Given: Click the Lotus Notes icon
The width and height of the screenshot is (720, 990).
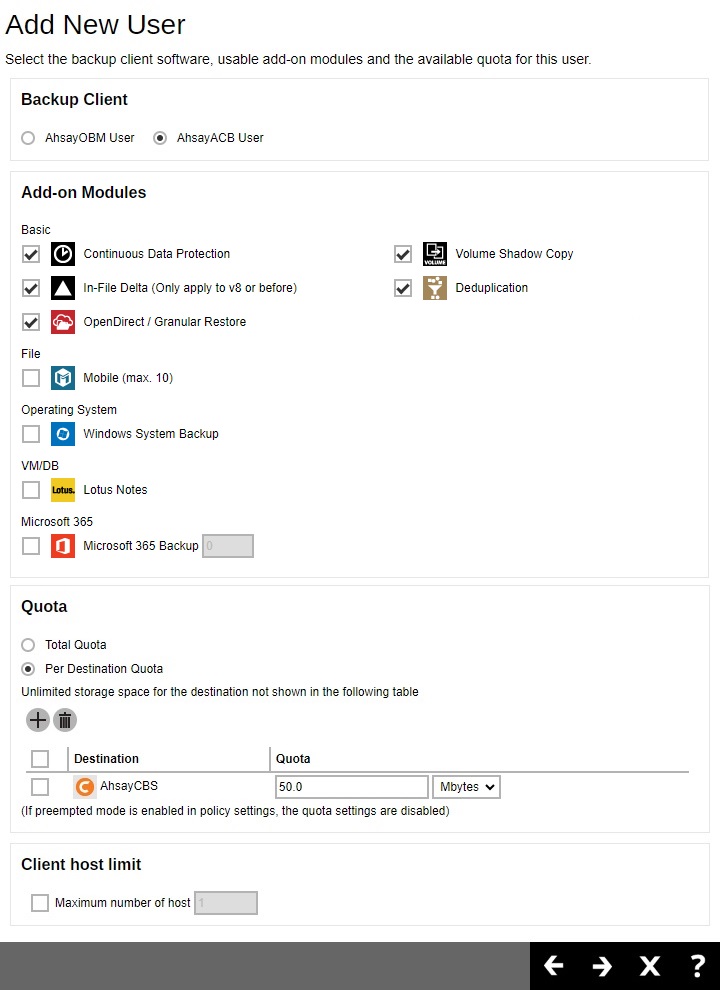Looking at the screenshot, I should (x=63, y=490).
